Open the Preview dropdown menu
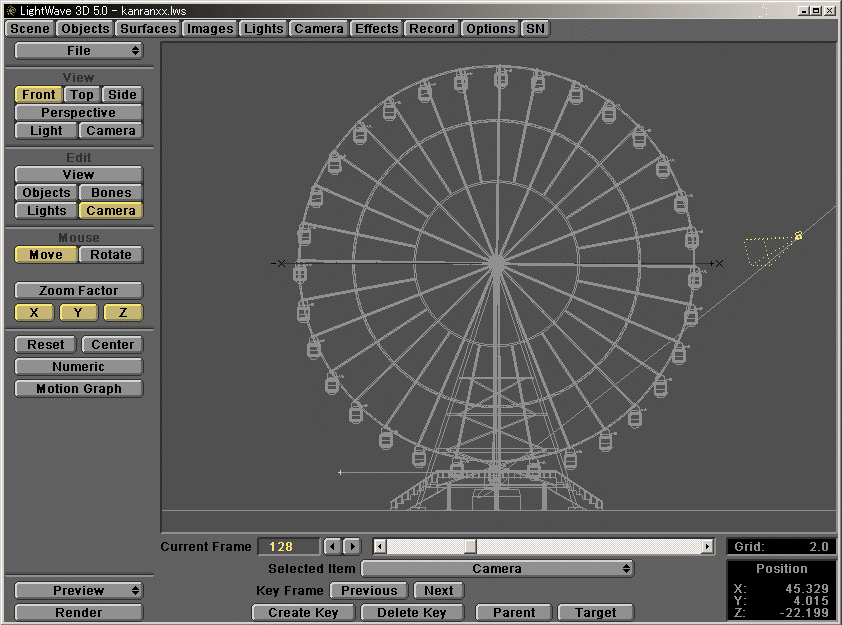842x625 pixels. point(78,590)
